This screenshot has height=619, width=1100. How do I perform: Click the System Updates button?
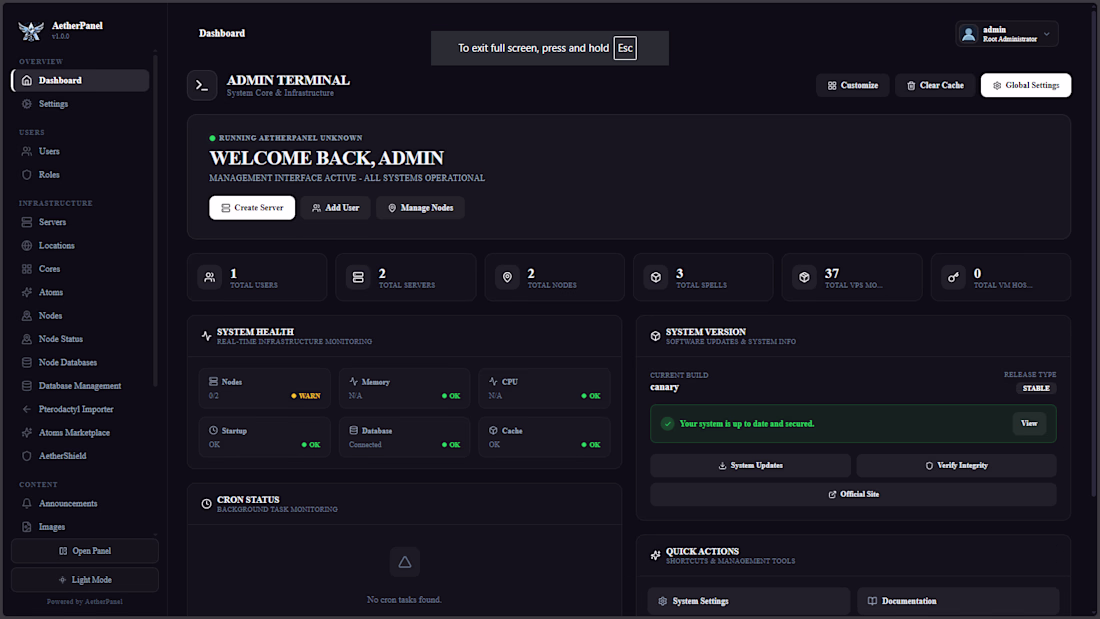tap(750, 465)
